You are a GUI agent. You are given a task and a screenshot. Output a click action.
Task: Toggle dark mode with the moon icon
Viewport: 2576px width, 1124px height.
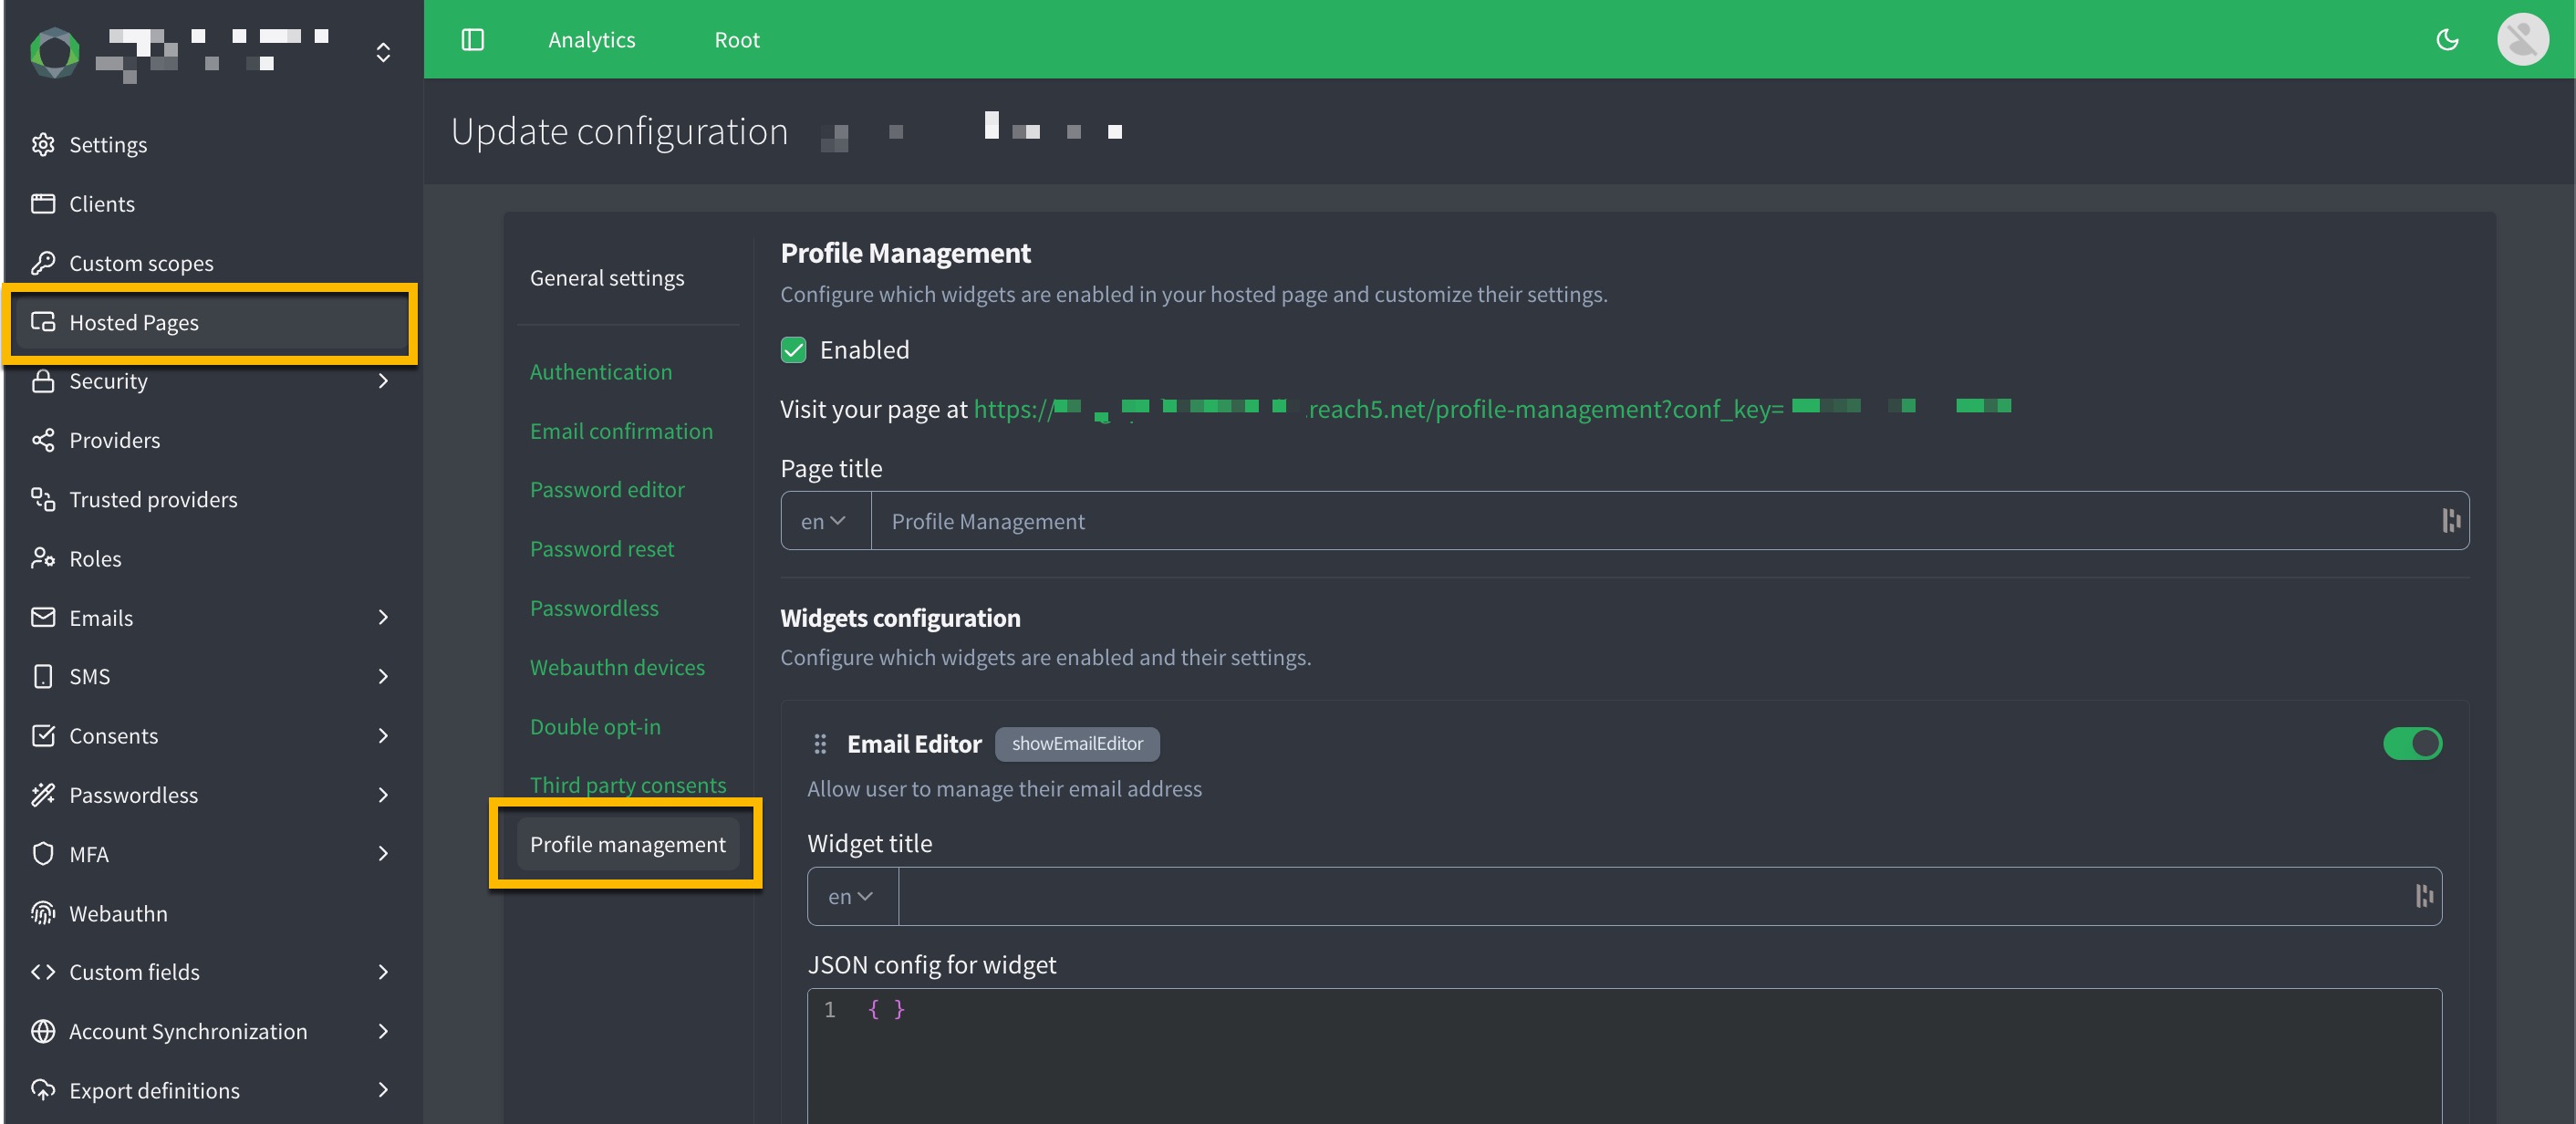tap(2446, 39)
